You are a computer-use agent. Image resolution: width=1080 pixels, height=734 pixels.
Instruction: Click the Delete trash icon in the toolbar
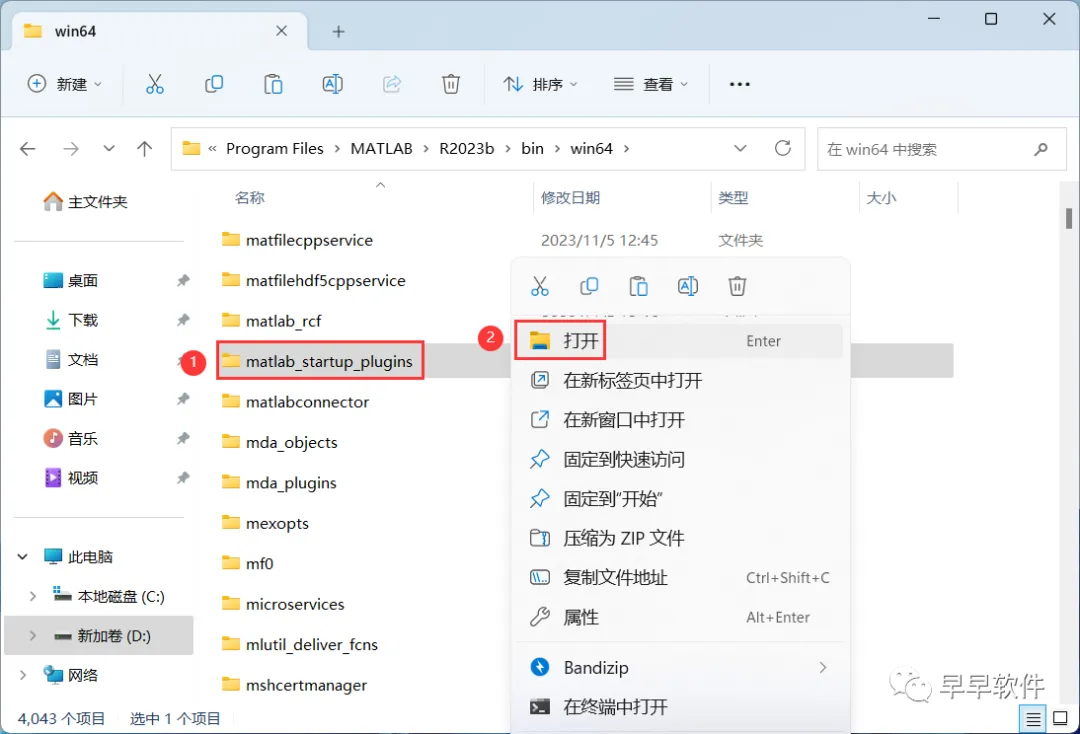(x=450, y=84)
